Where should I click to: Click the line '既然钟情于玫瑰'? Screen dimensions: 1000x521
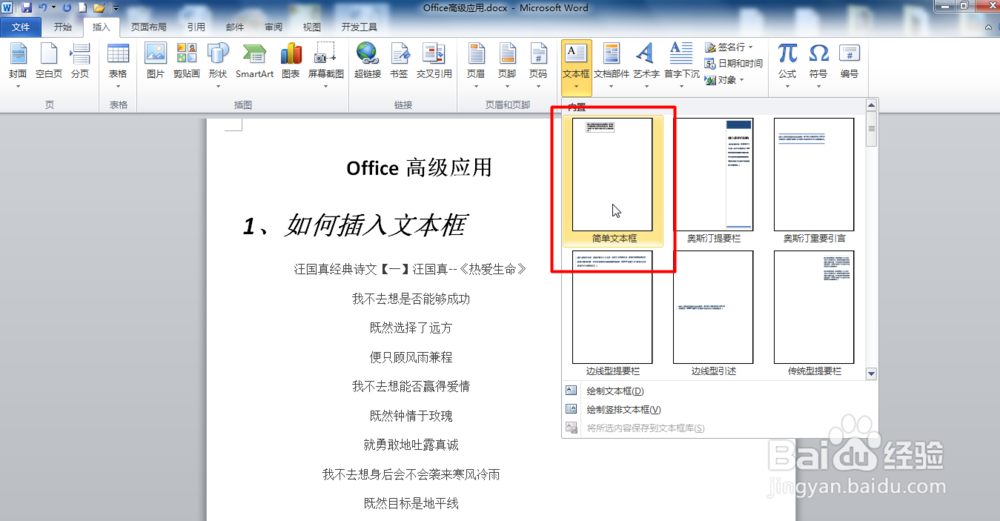pos(411,416)
